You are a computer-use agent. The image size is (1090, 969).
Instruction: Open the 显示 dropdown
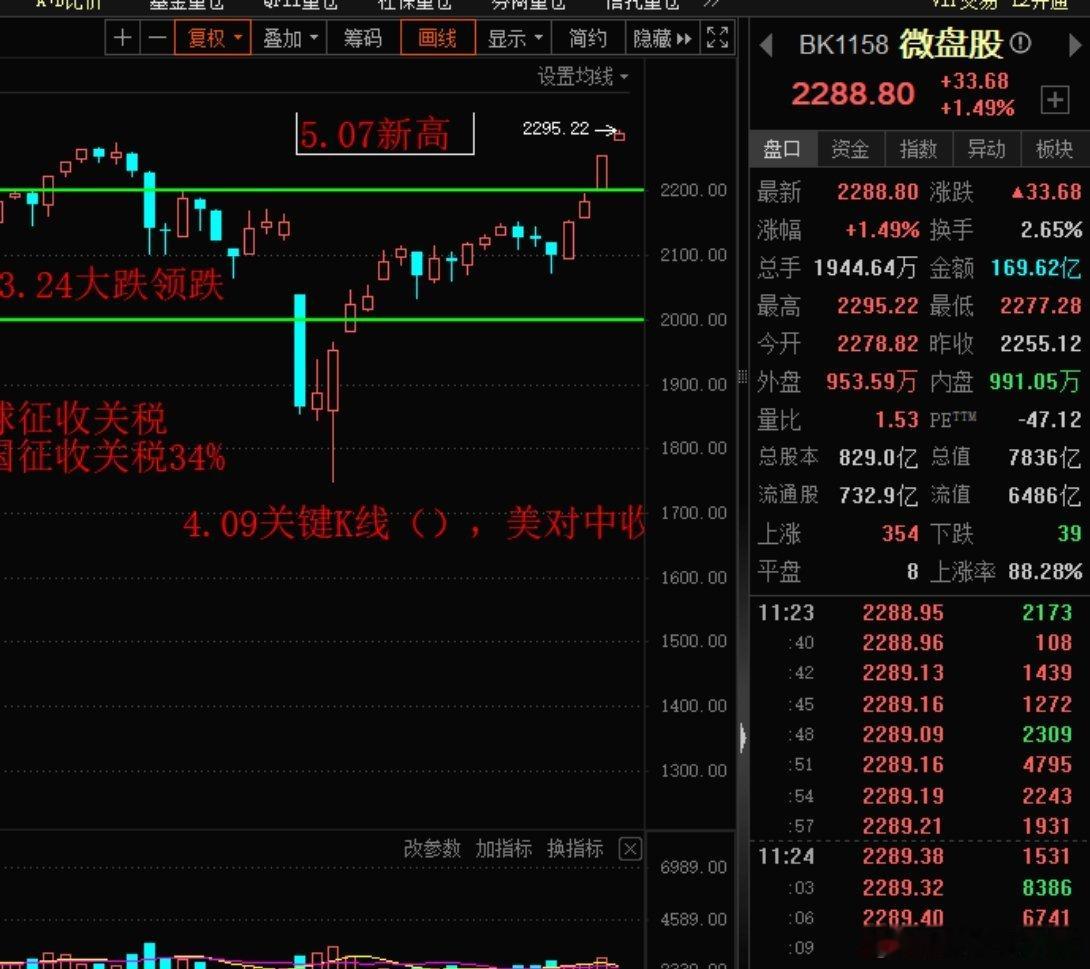(x=514, y=38)
